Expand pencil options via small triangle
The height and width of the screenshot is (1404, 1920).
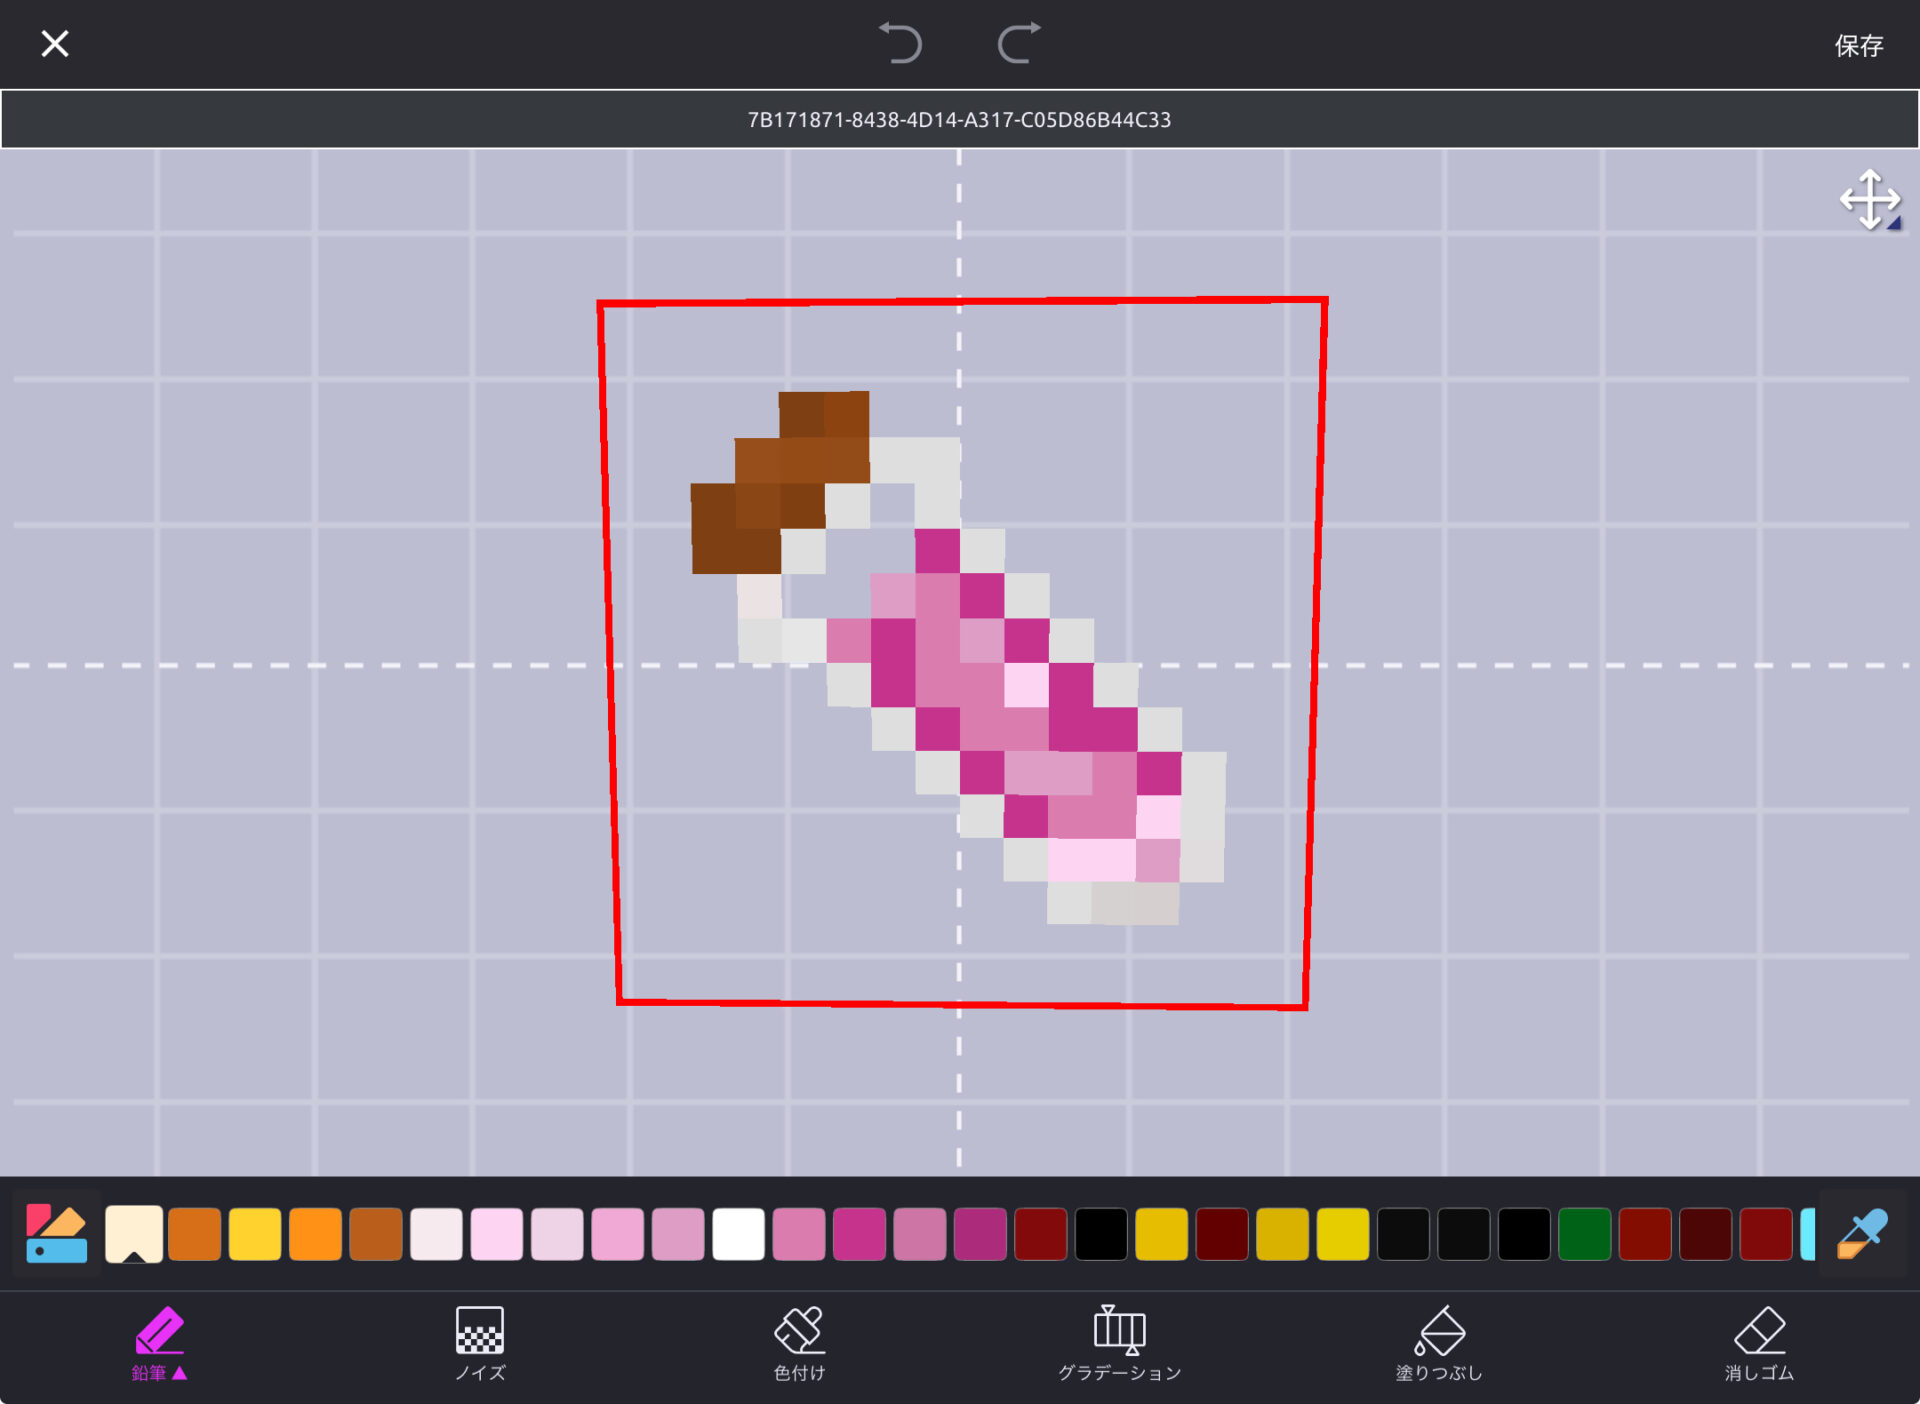(x=180, y=1373)
